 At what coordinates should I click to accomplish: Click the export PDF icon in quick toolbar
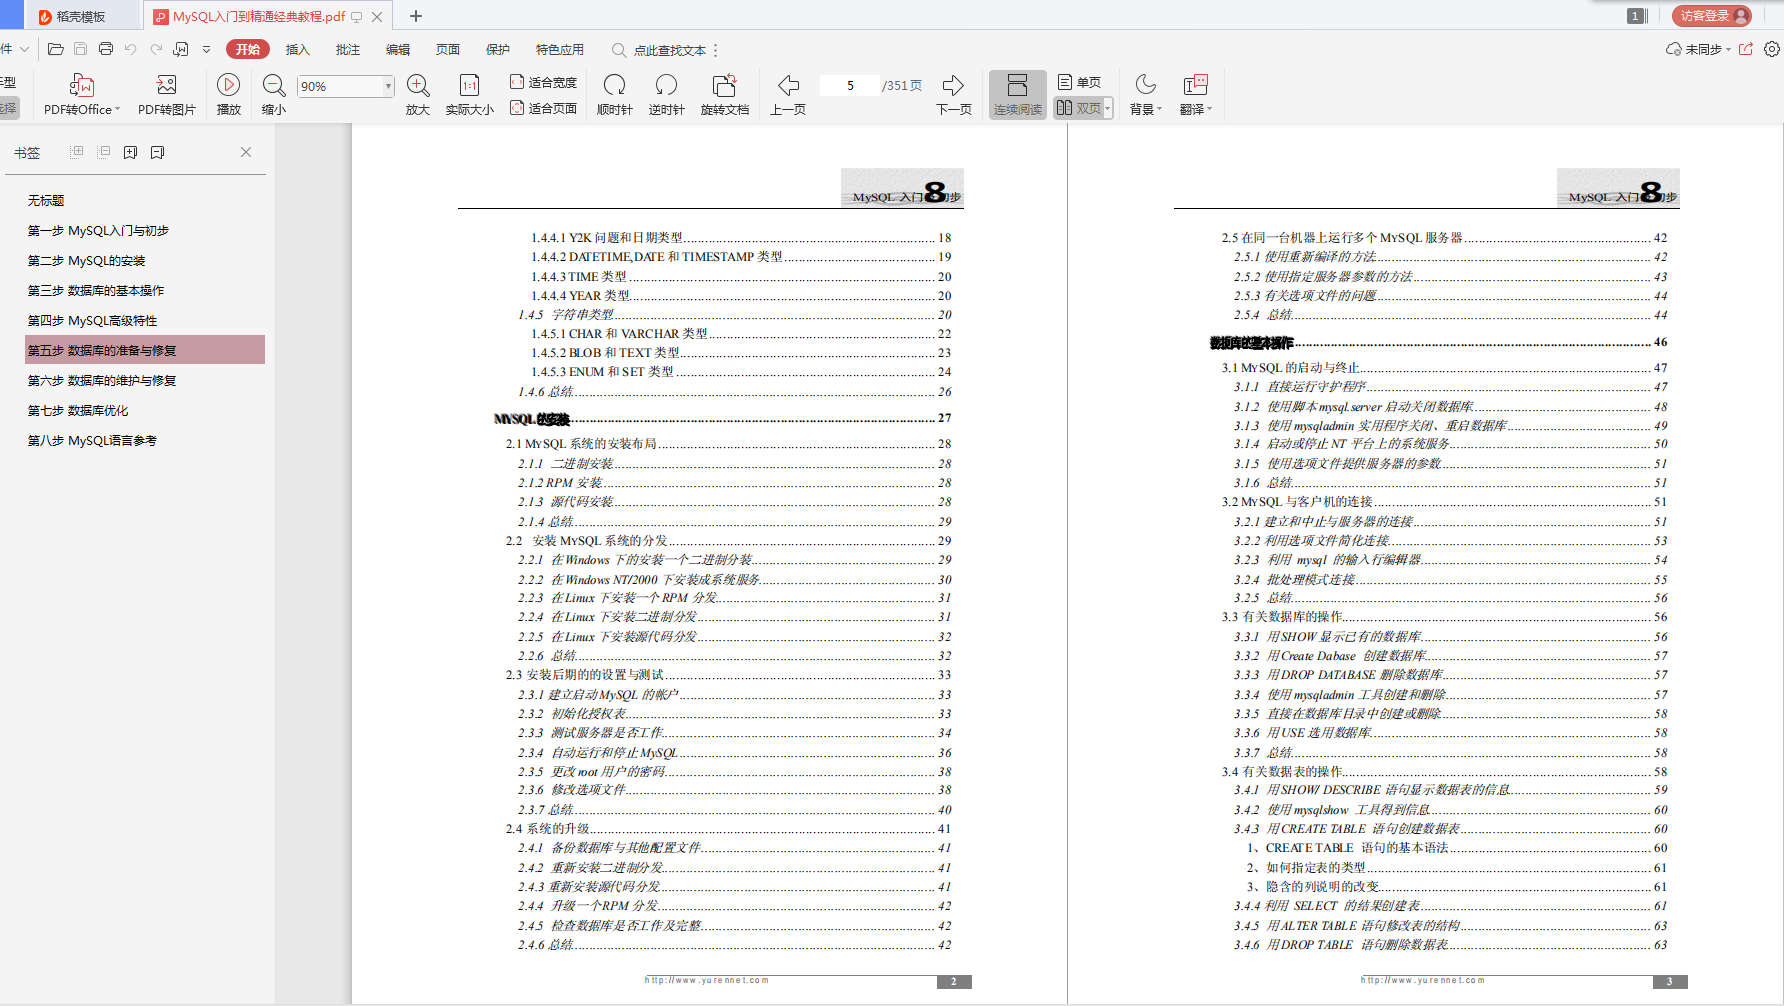pyautogui.click(x=181, y=49)
